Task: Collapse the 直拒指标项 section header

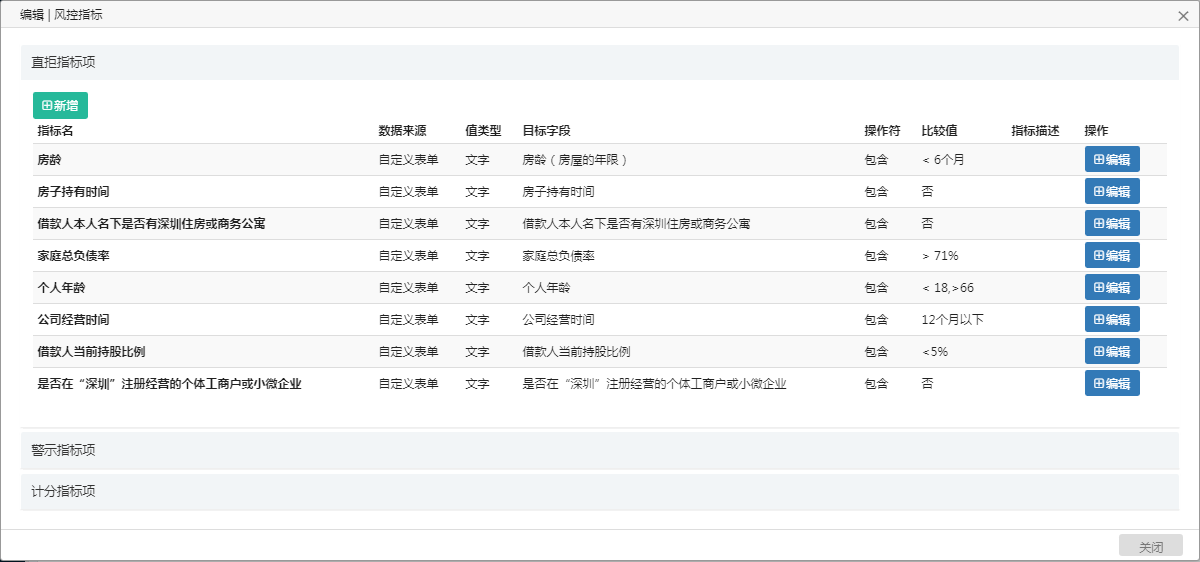Action: pyautogui.click(x=64, y=62)
